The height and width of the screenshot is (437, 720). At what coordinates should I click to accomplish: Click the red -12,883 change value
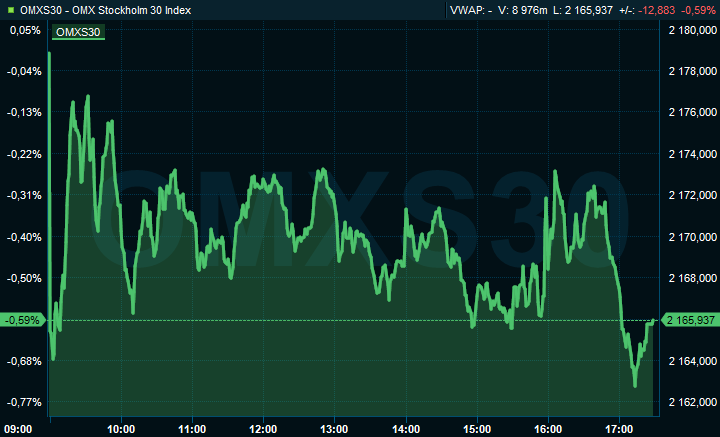tap(656, 10)
